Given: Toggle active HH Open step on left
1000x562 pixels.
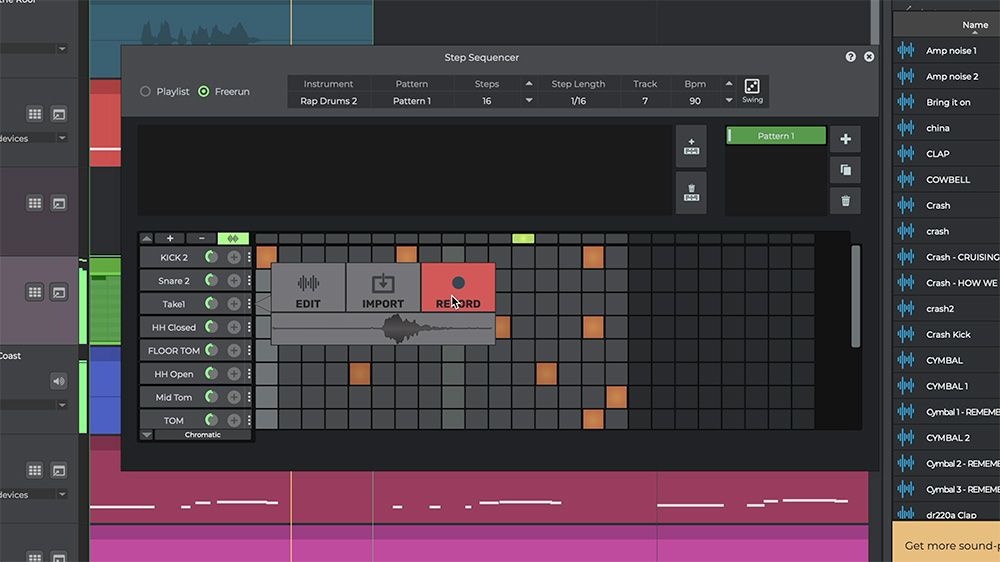Looking at the screenshot, I should point(360,374).
